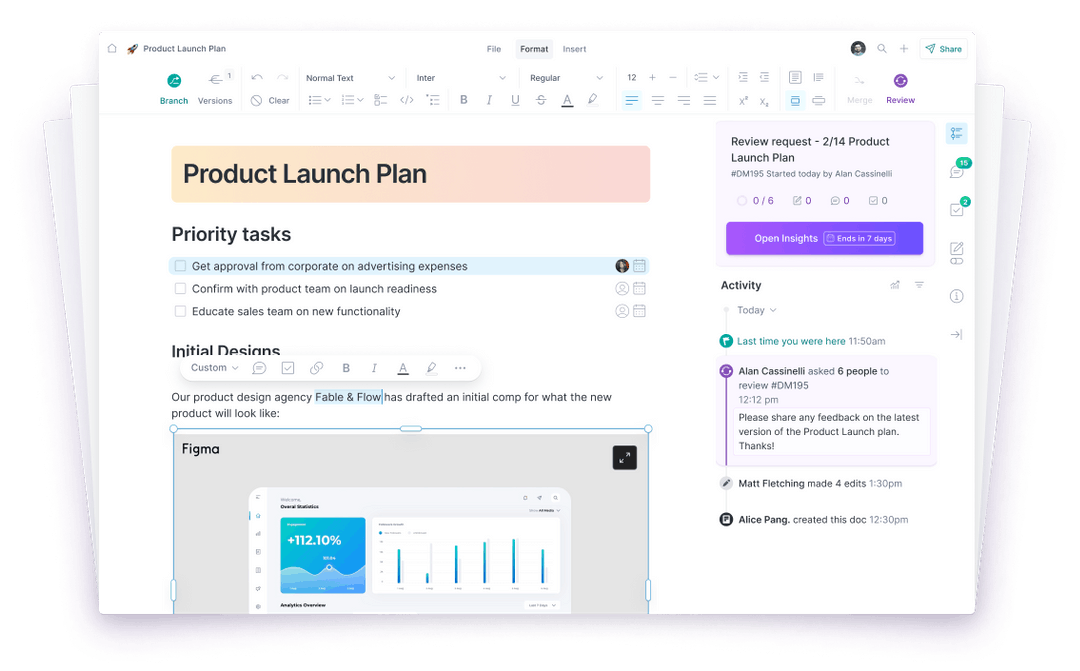
Task: Toggle italic in main toolbar
Action: 489,100
